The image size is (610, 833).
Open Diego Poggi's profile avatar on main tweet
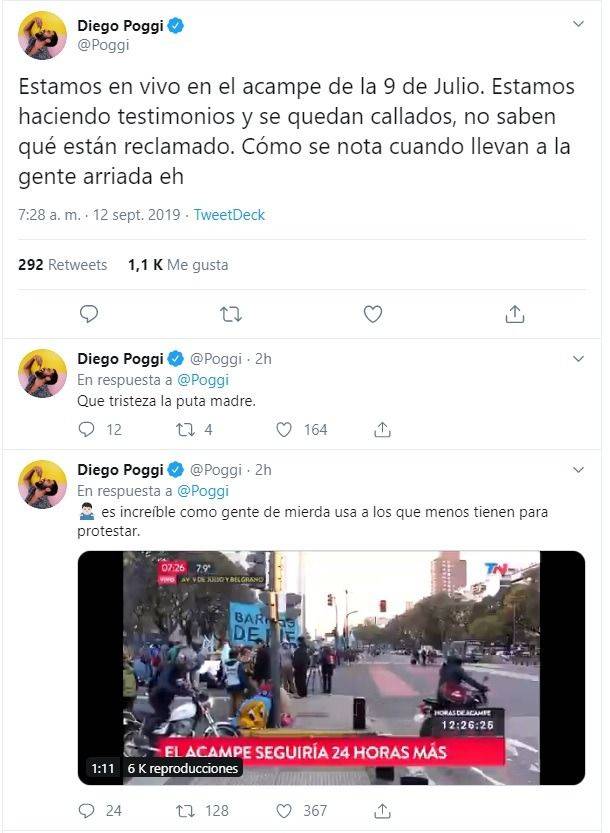[x=43, y=35]
